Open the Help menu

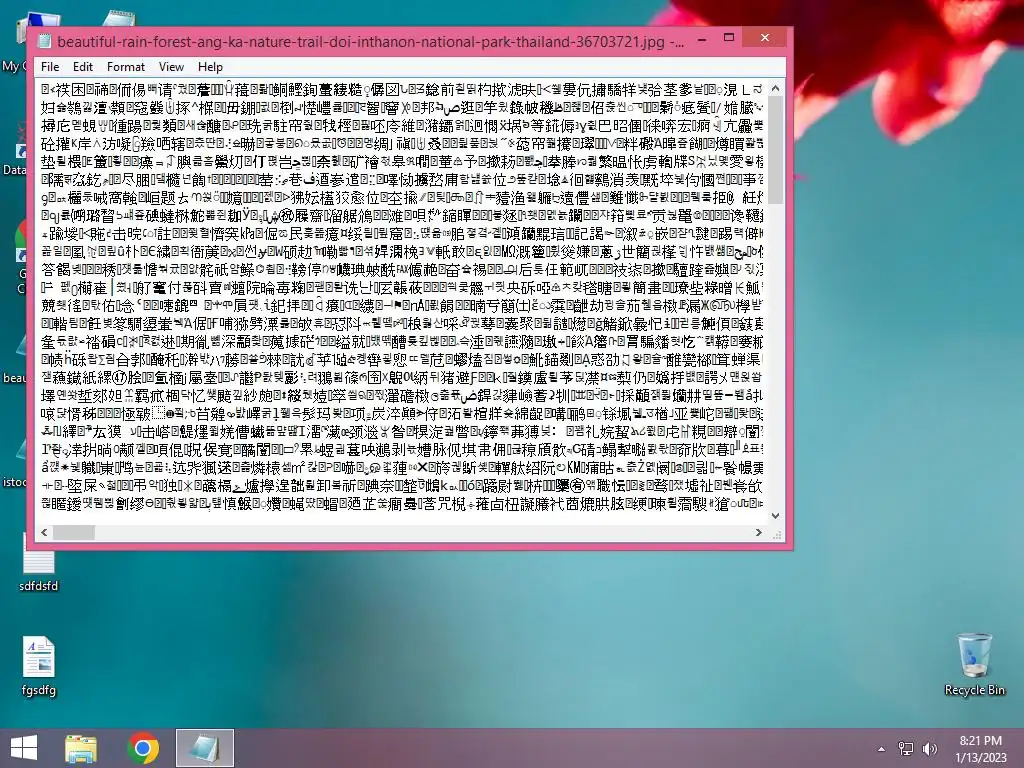click(210, 67)
